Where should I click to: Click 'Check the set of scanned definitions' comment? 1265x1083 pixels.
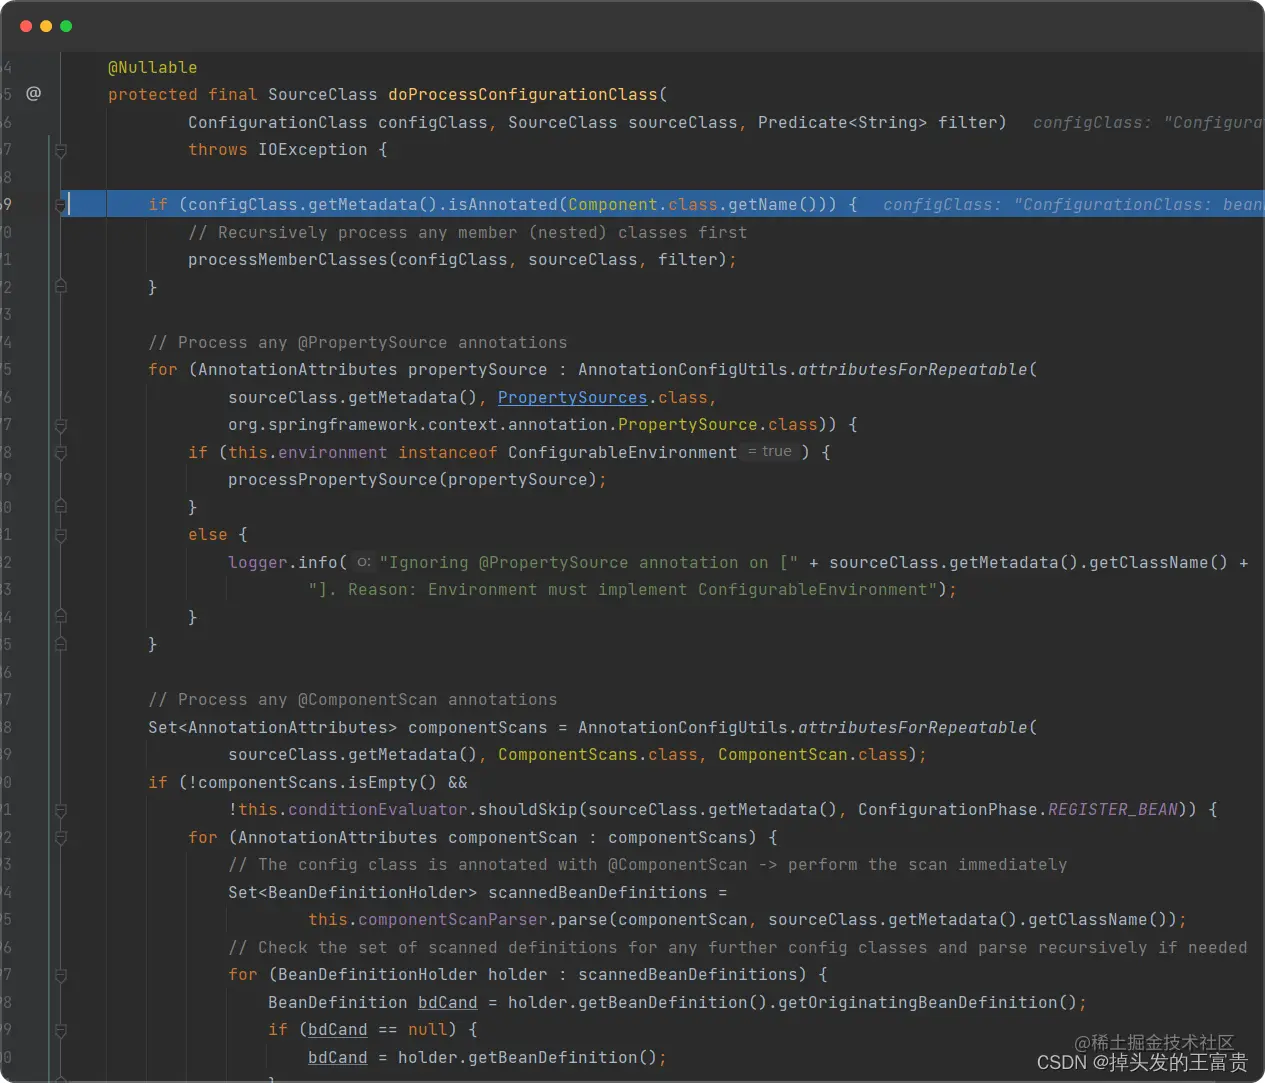737,947
